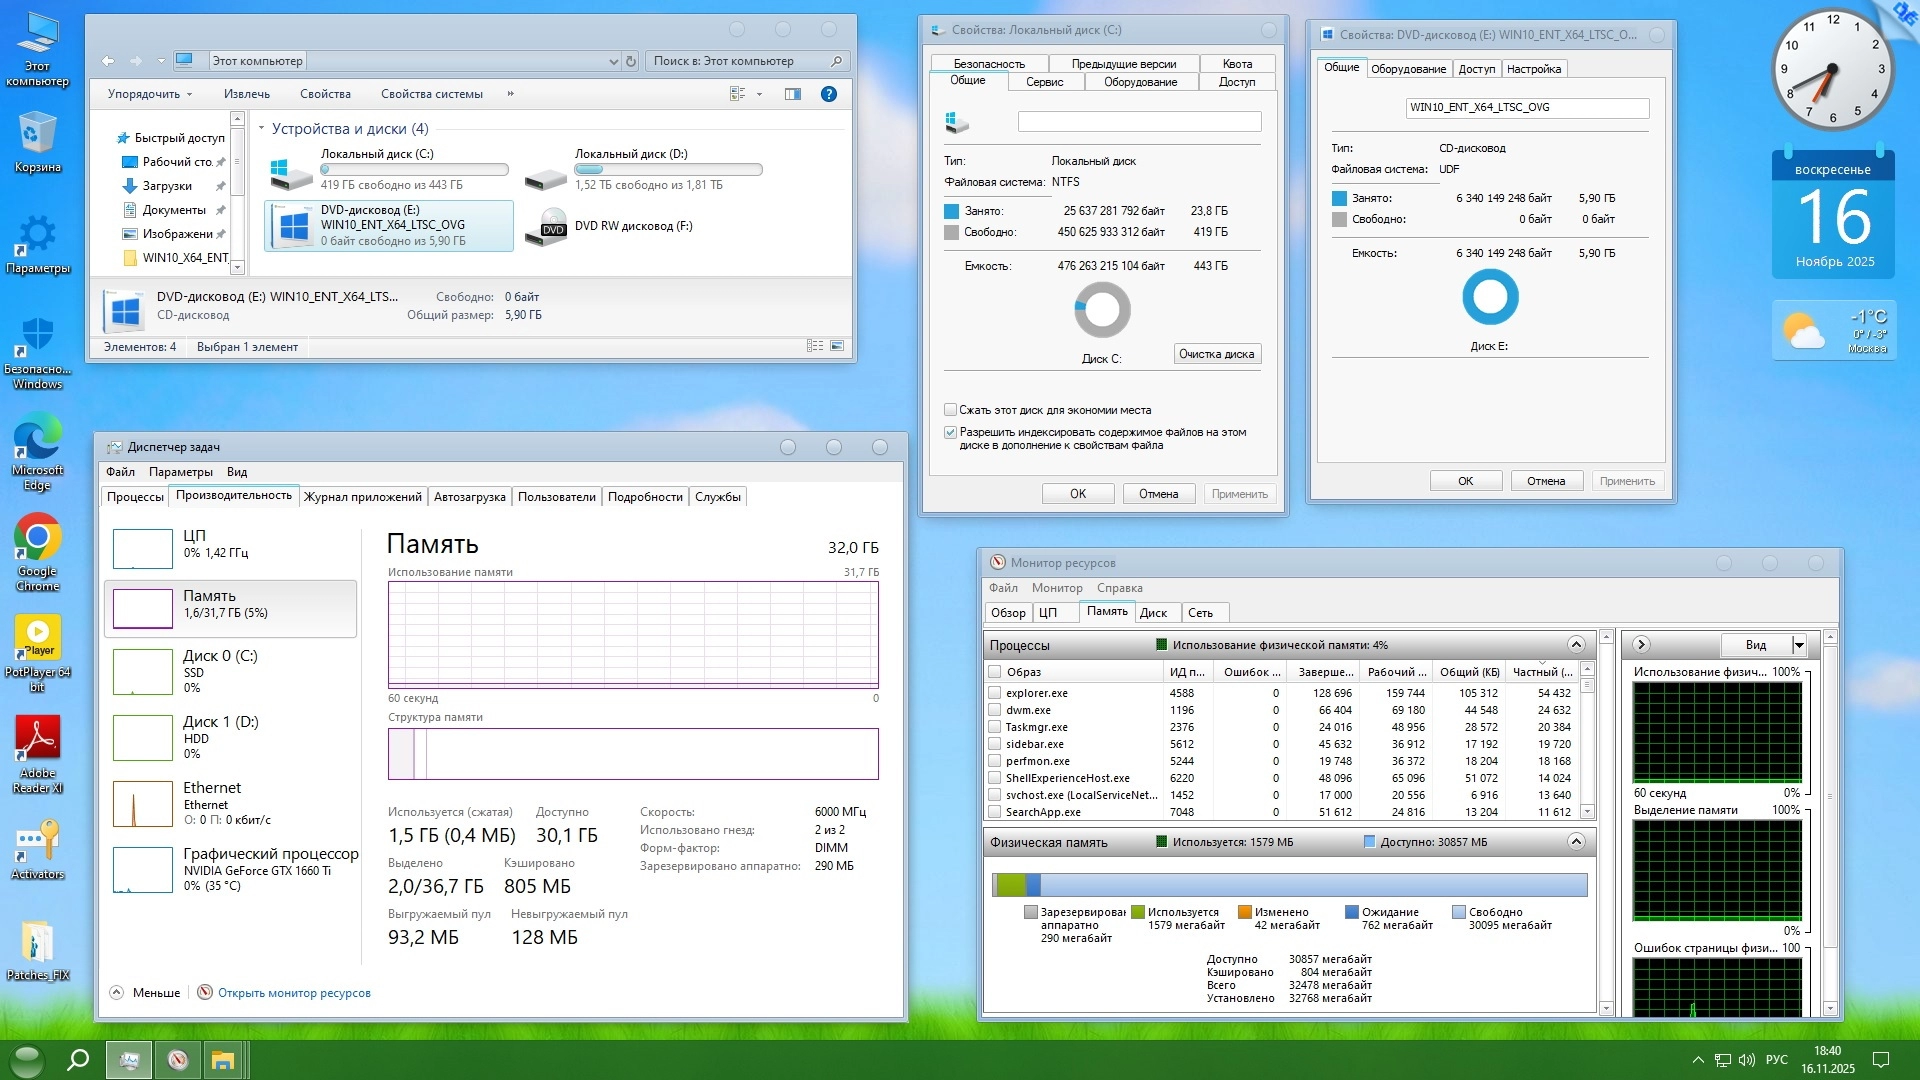Uncheck the 'Разрешить индексировать' checkbox

click(950, 433)
